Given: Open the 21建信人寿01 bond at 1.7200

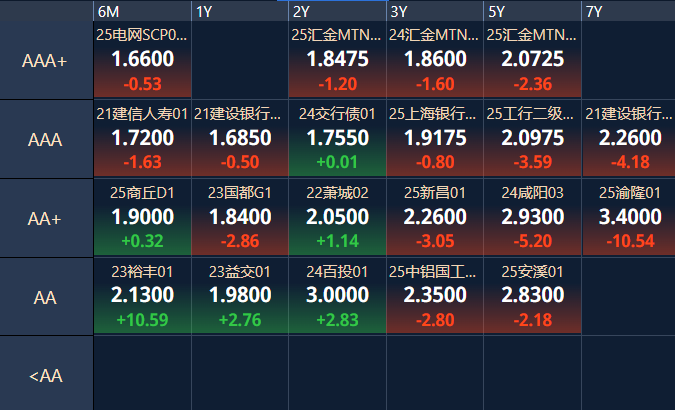Looking at the screenshot, I should [142, 139].
